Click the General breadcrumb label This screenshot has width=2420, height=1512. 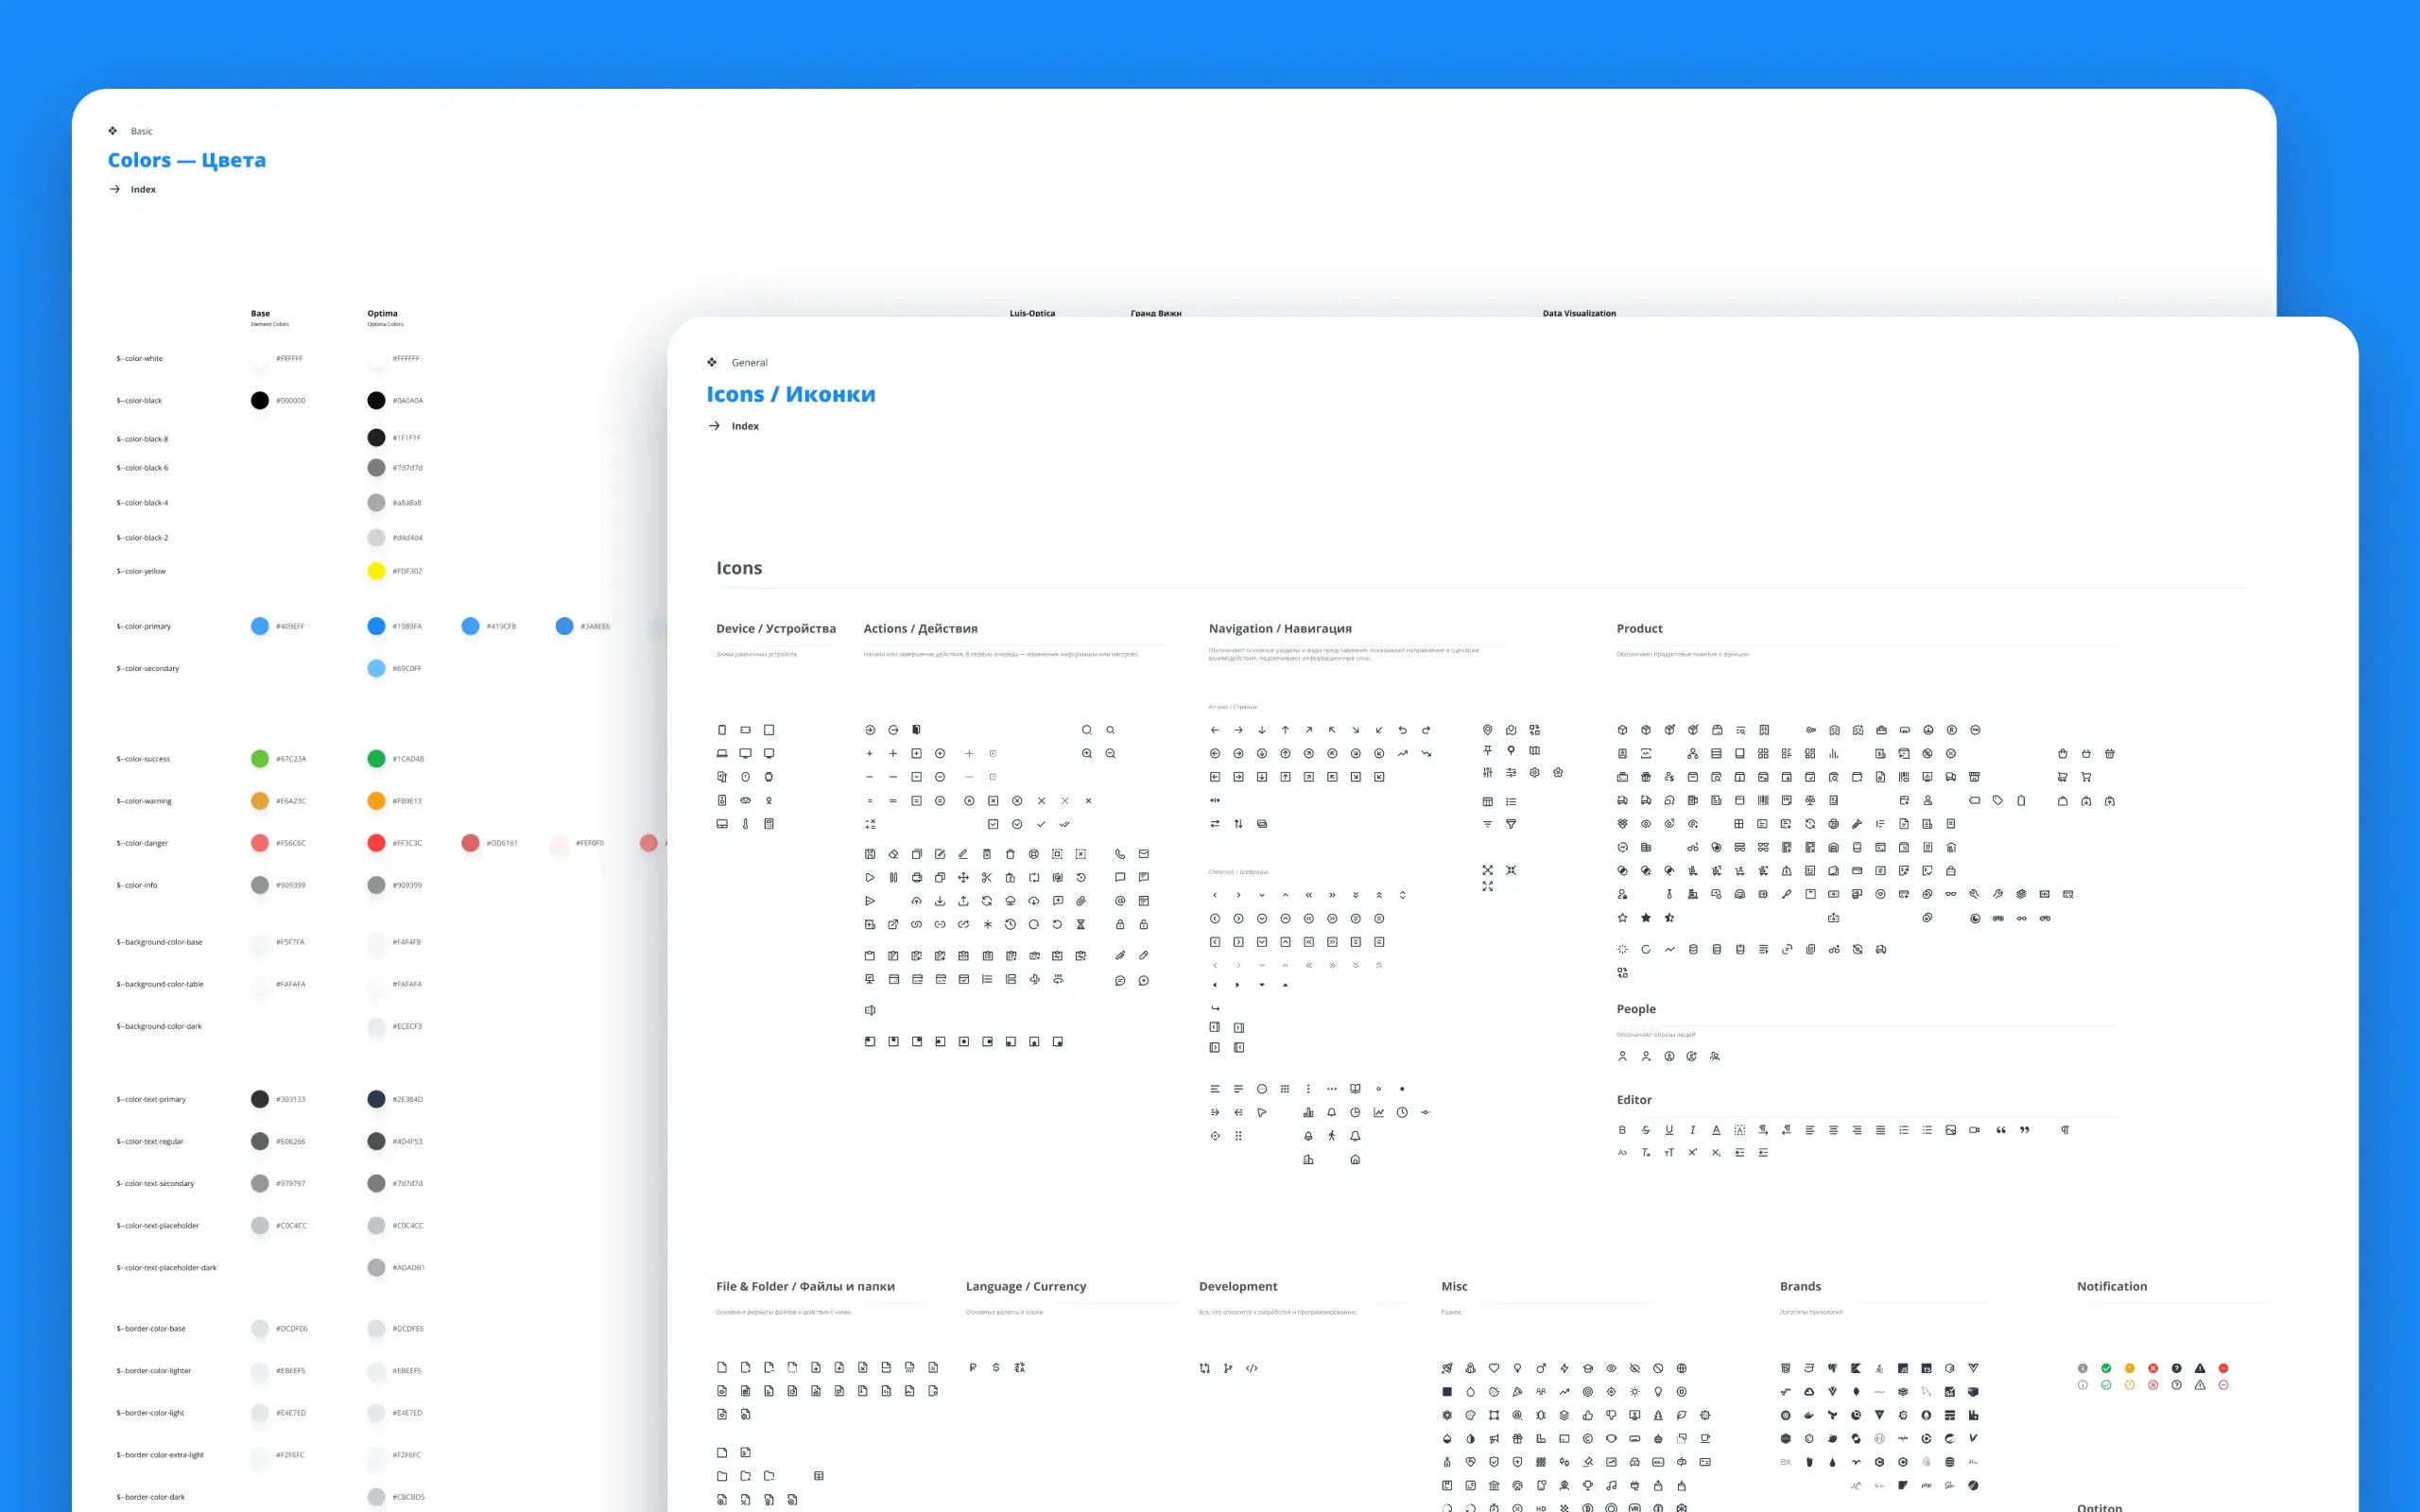coord(749,363)
